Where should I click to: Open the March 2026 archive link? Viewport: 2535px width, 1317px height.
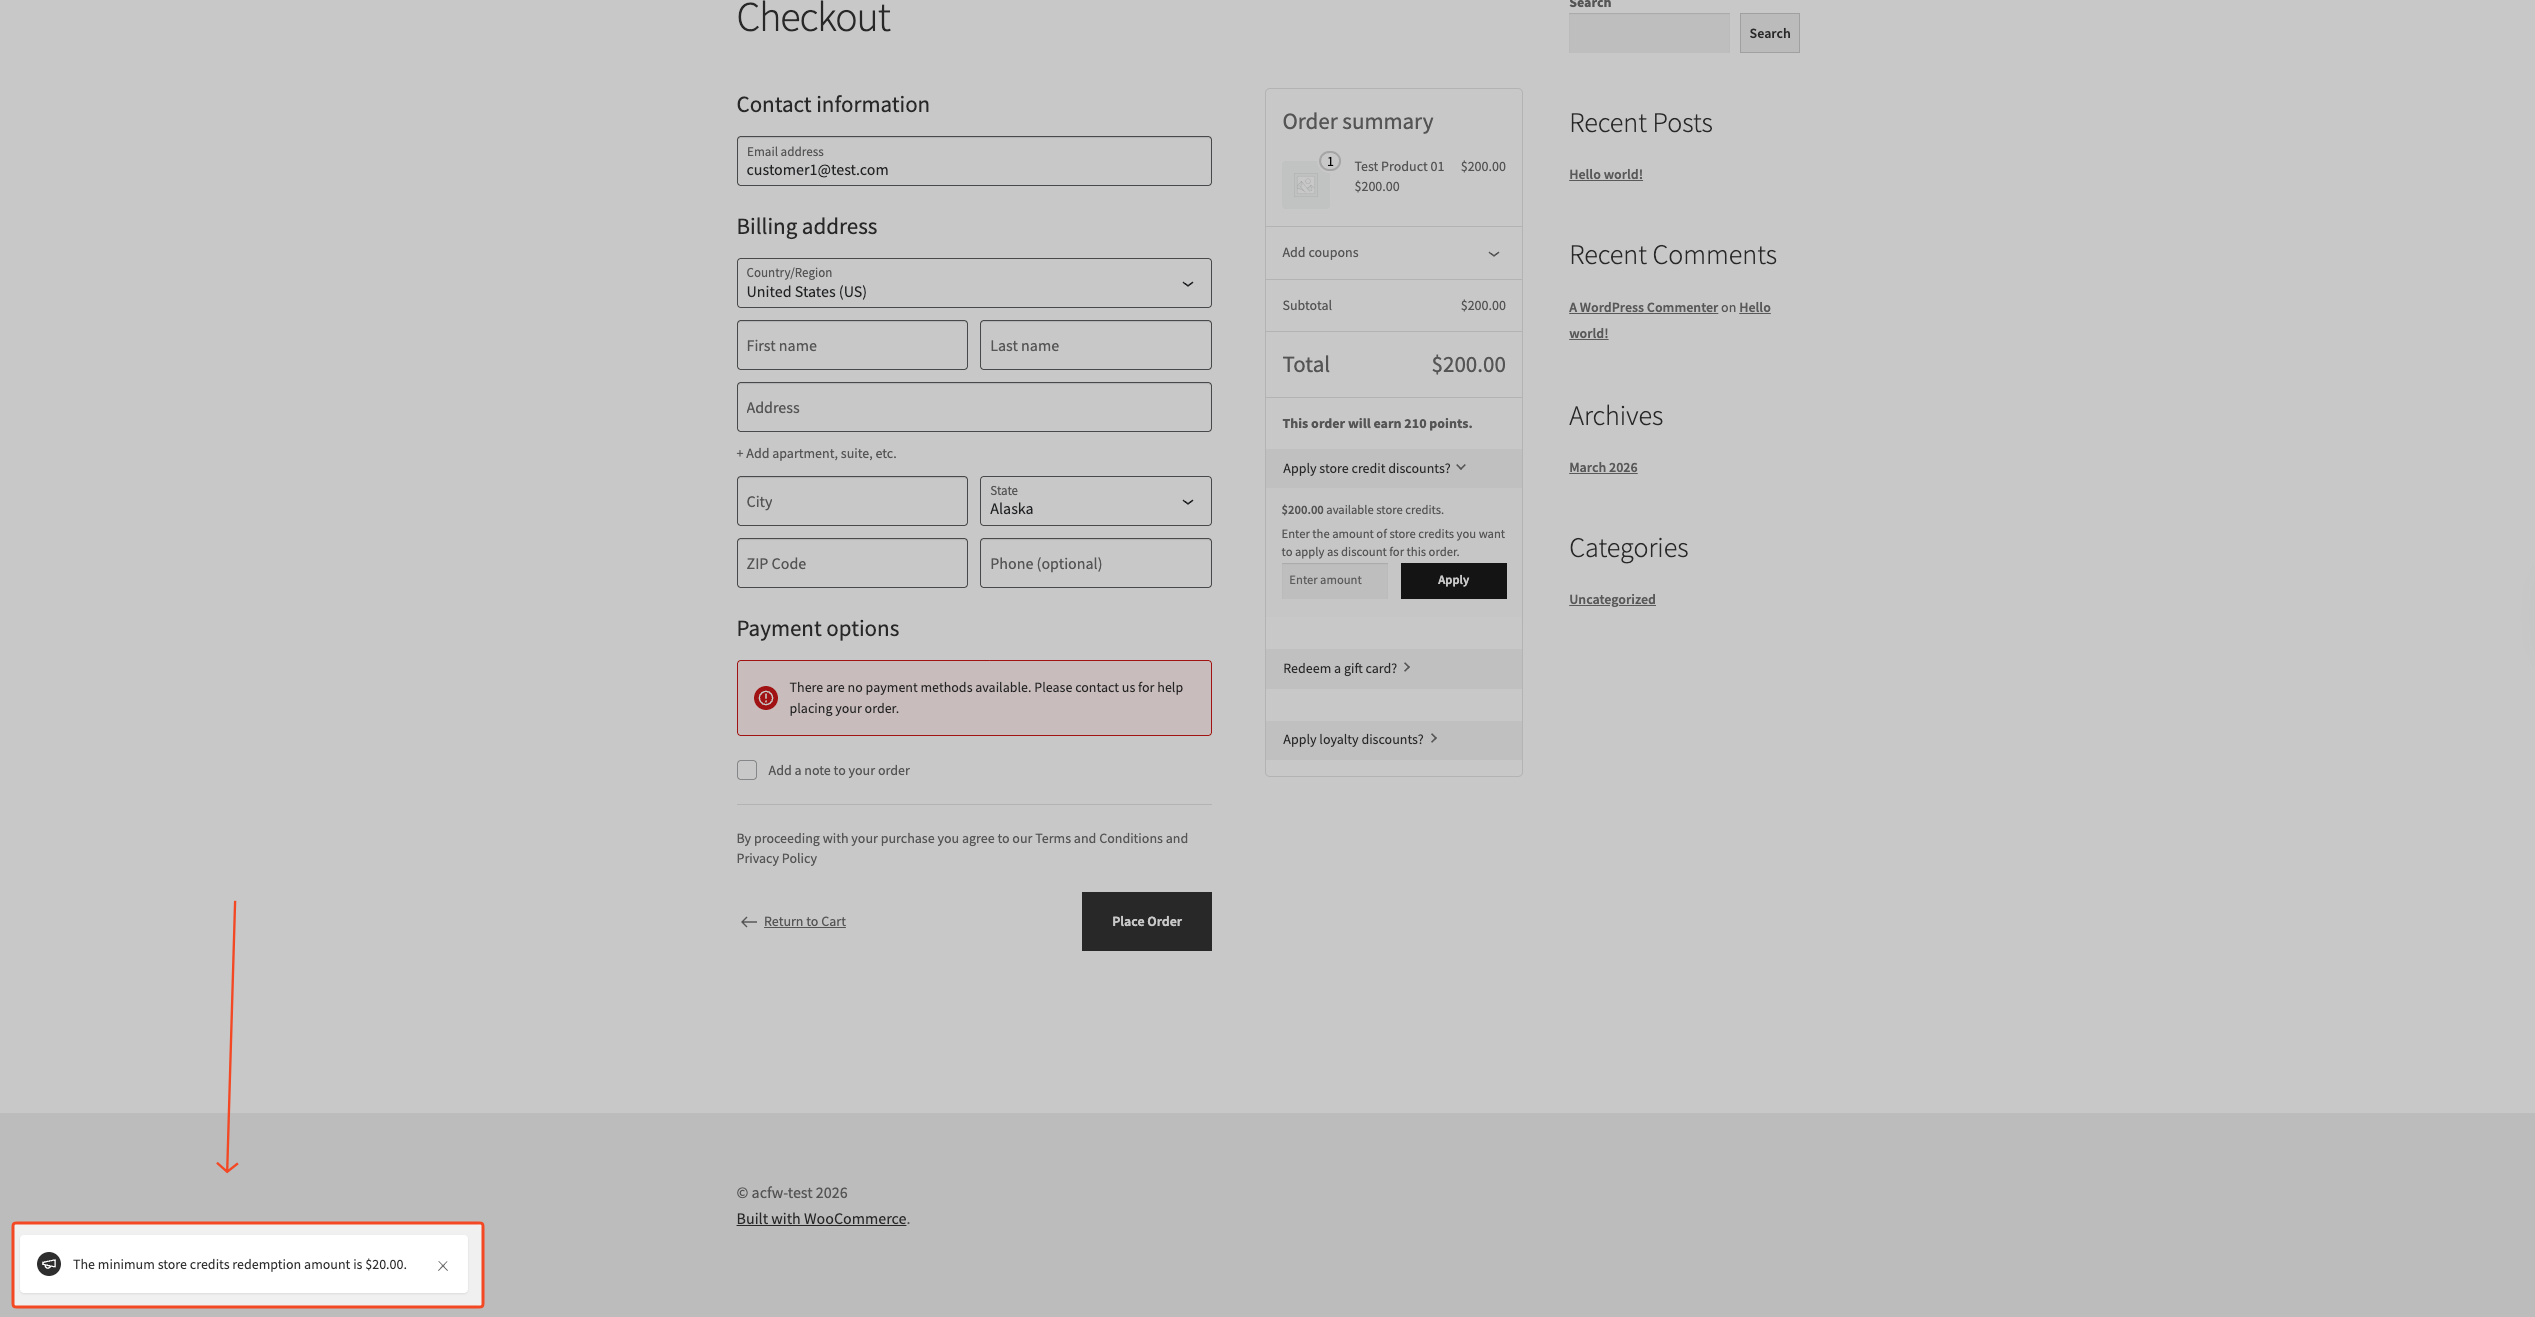point(1602,467)
